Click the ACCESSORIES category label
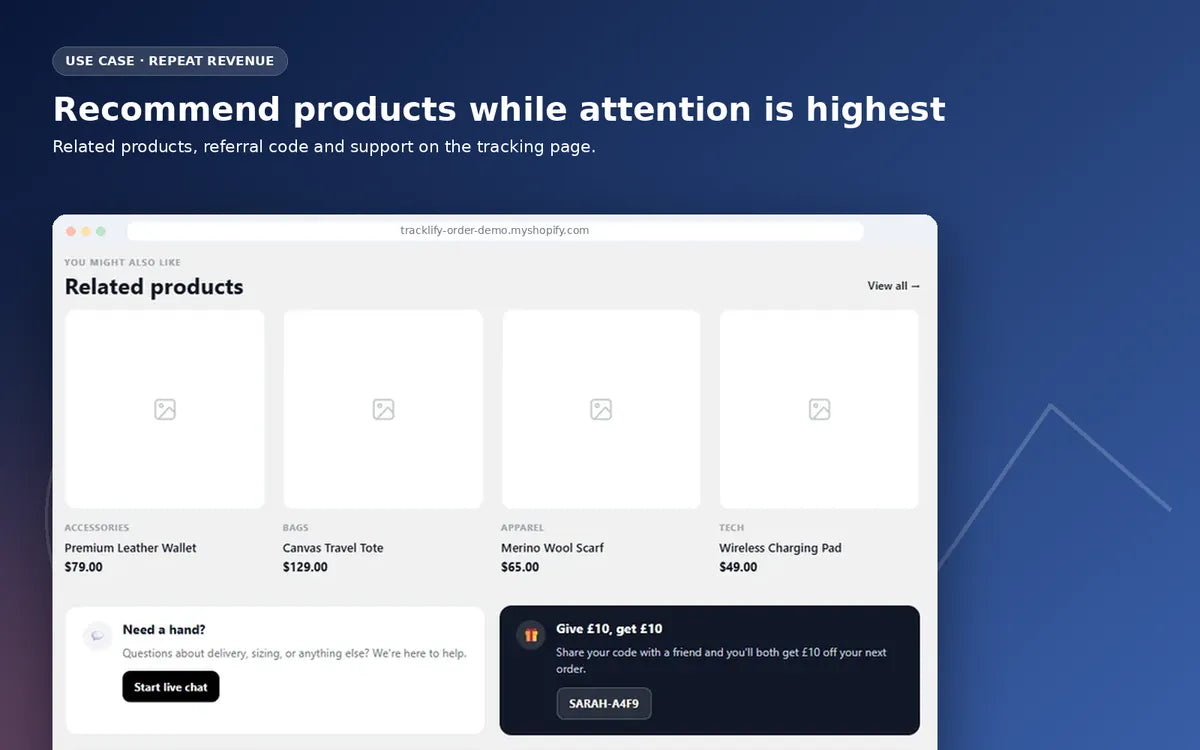 (x=97, y=528)
